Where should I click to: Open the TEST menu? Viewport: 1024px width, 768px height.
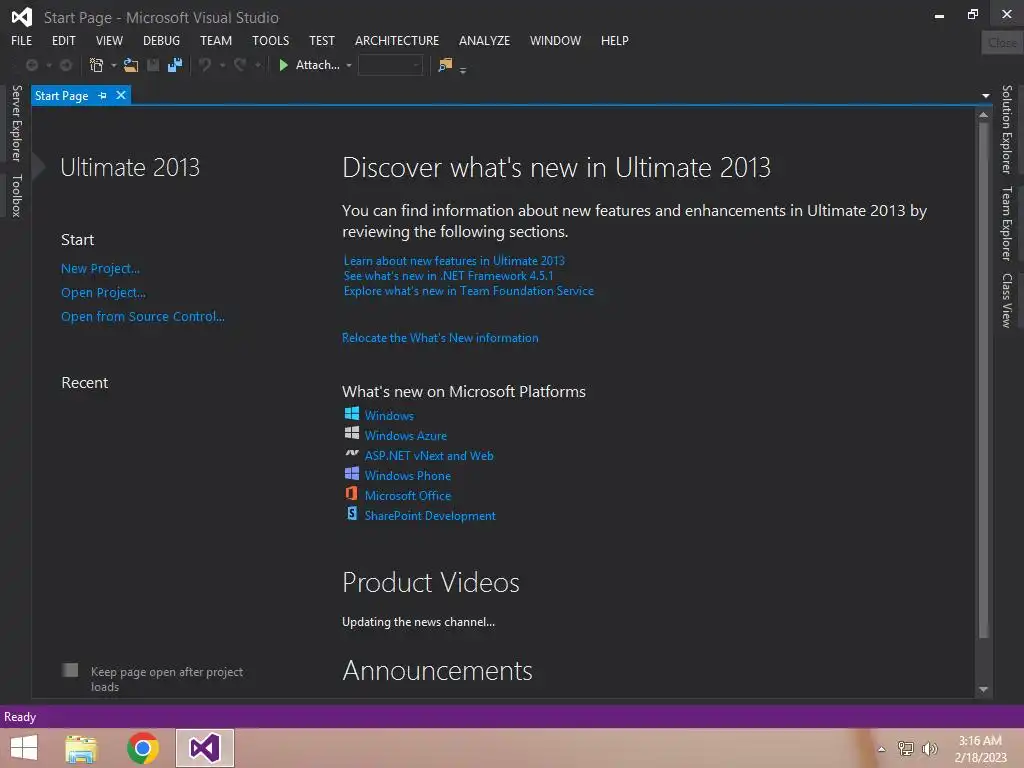point(321,40)
